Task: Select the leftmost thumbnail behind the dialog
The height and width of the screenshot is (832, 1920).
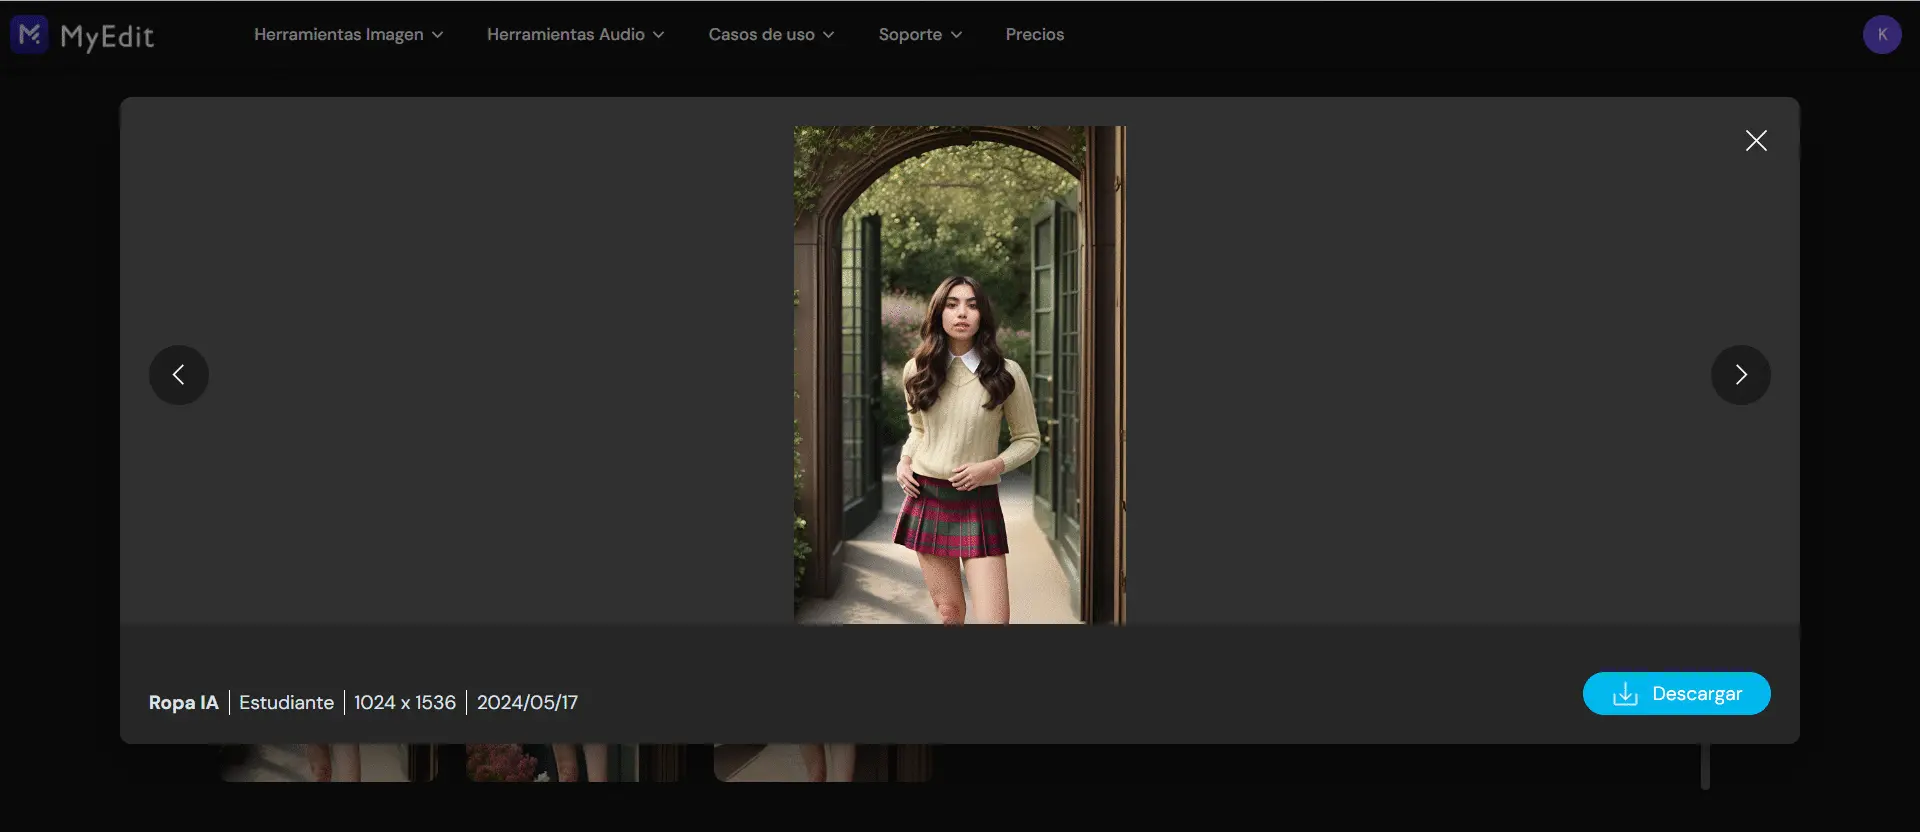Action: click(x=328, y=763)
